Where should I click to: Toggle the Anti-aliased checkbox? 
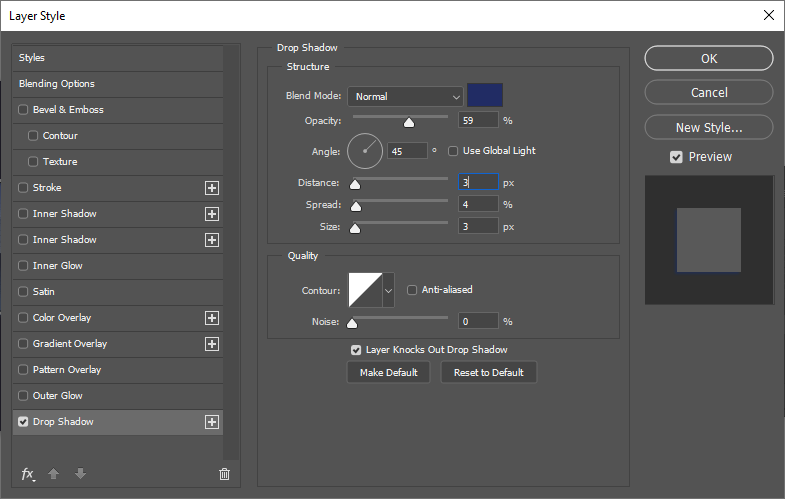(x=412, y=290)
